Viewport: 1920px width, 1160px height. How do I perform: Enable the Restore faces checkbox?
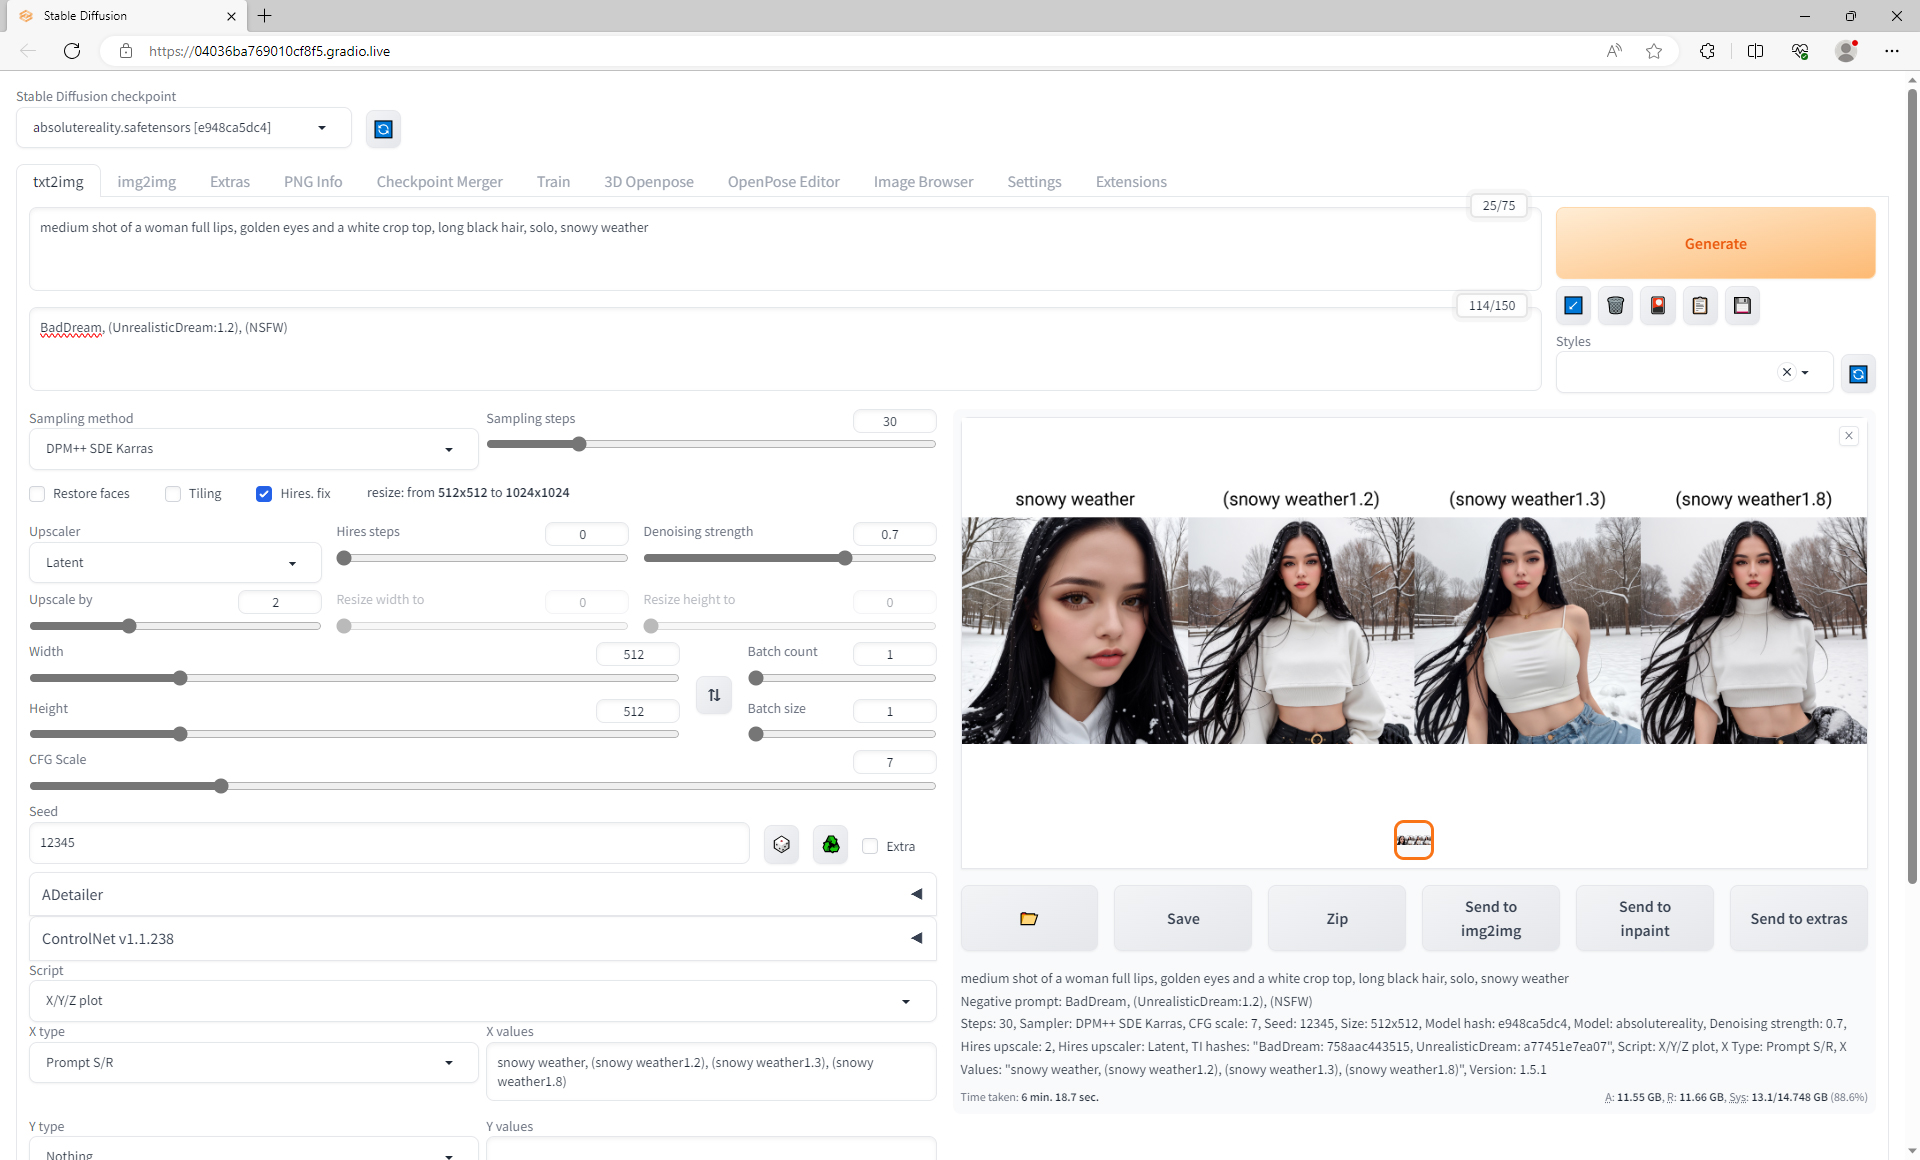coord(38,494)
